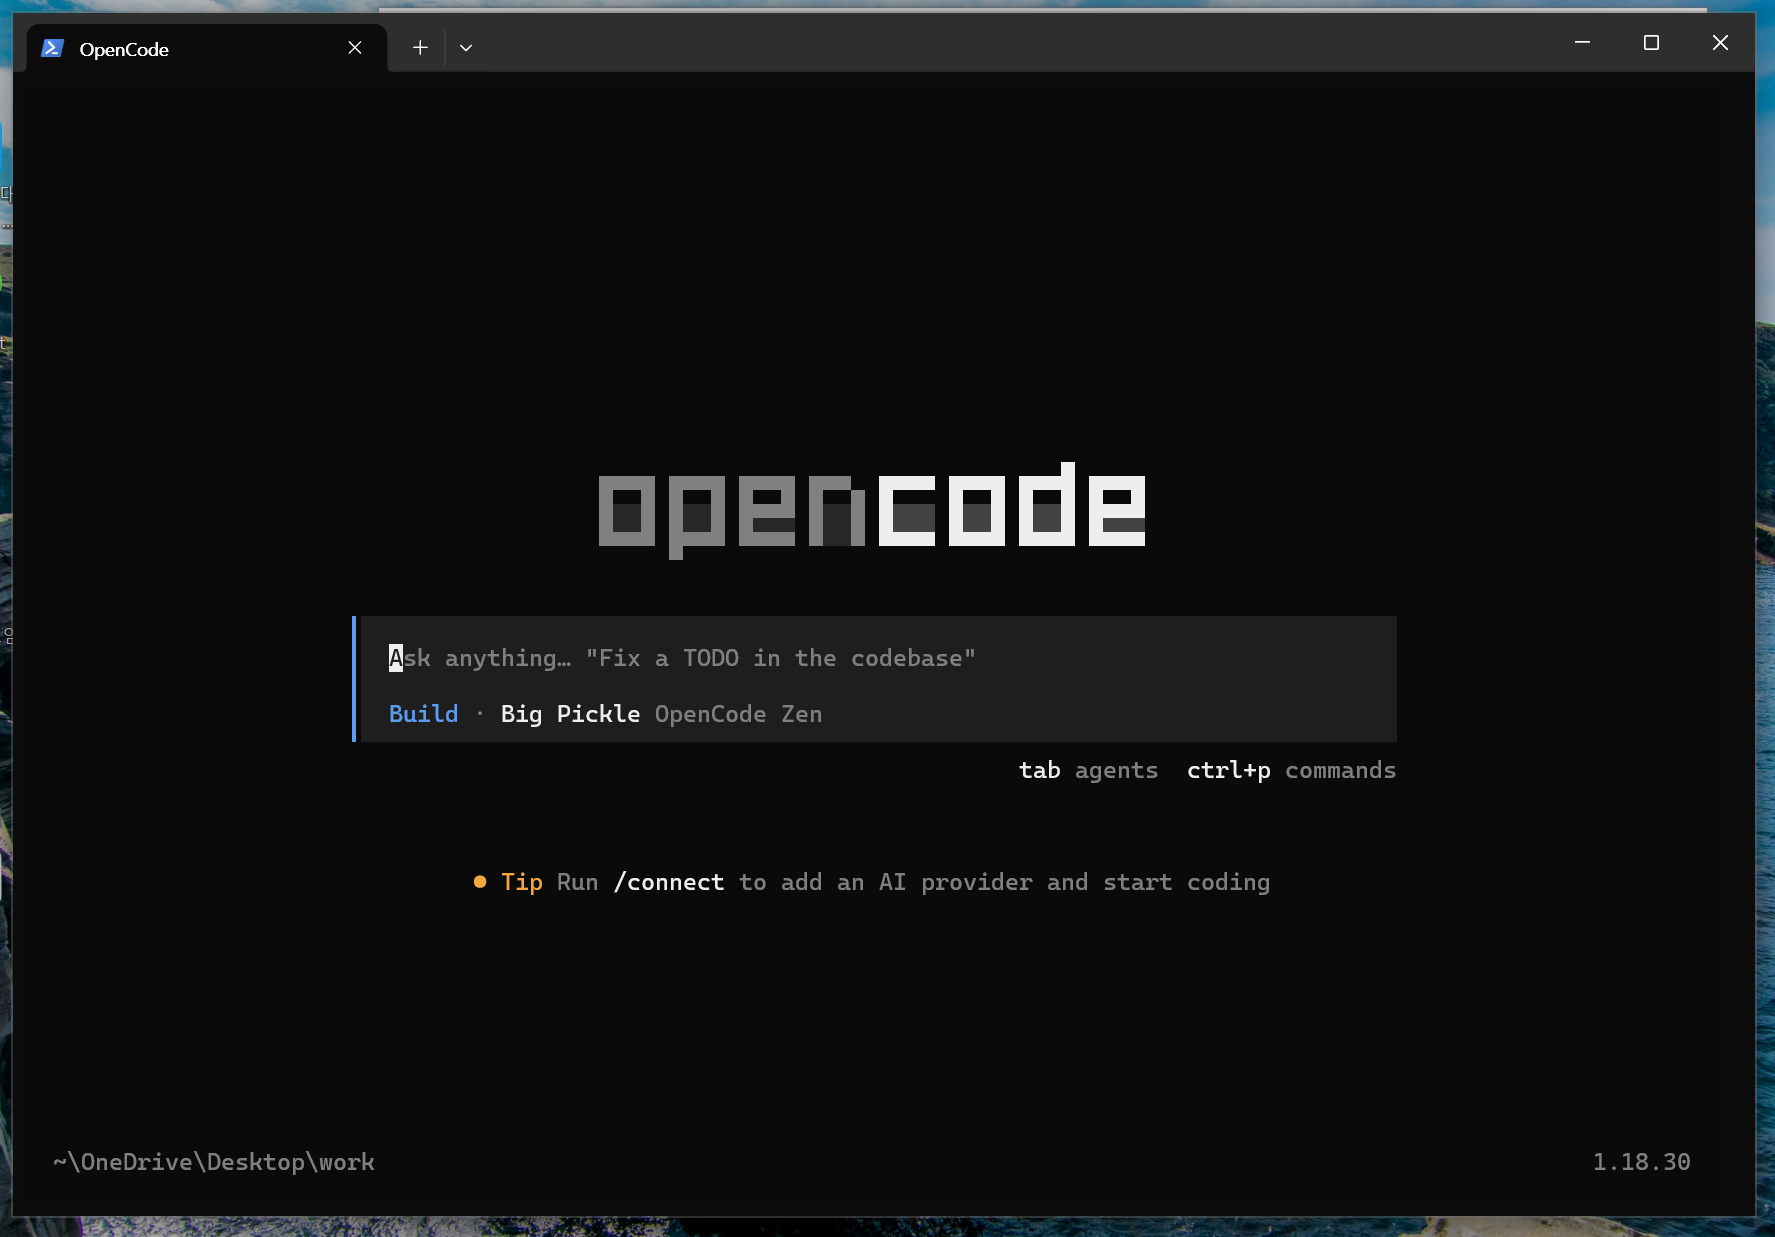Close the terminal window
Image resolution: width=1775 pixels, height=1237 pixels.
tap(1720, 42)
